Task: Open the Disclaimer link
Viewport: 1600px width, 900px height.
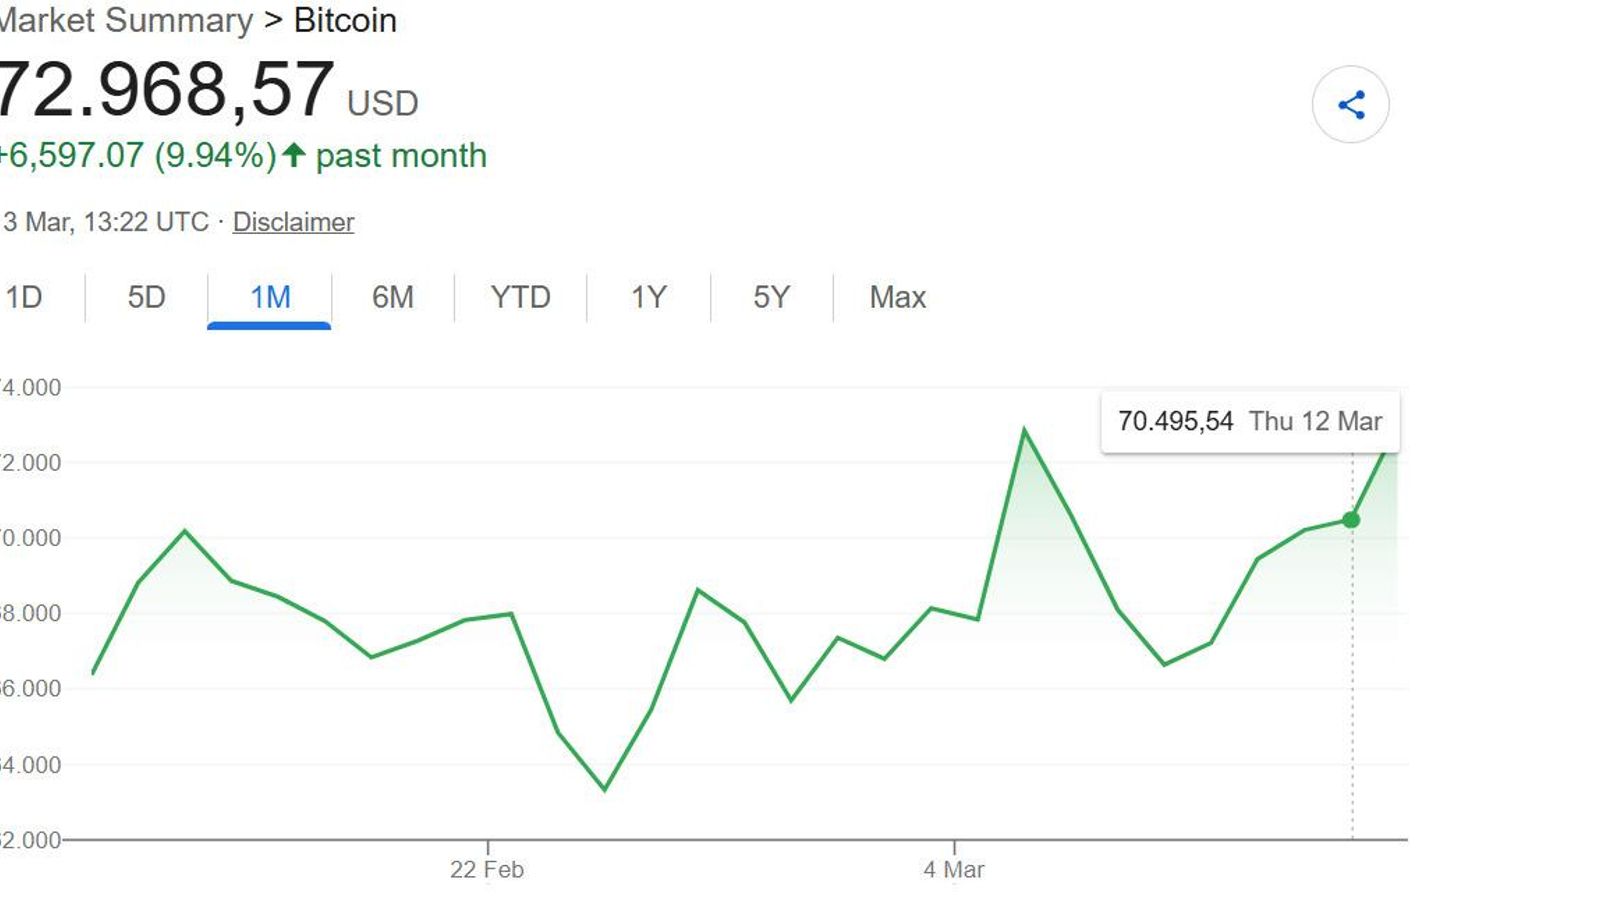Action: [293, 222]
